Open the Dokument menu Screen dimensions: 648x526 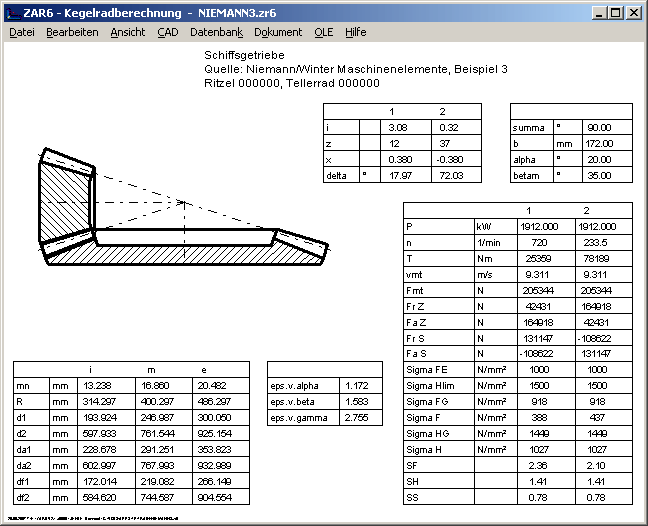coord(278,32)
